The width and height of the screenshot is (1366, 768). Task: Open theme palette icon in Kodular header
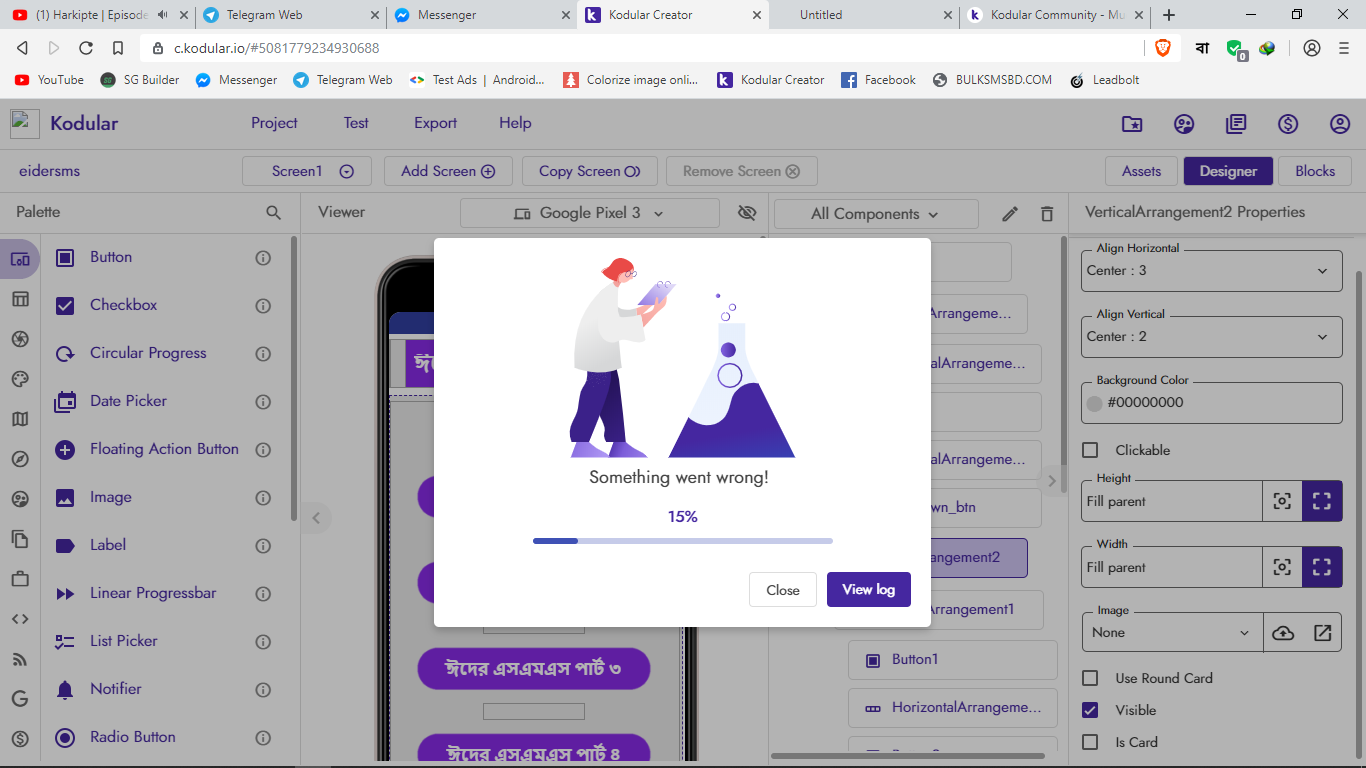click(x=1184, y=124)
